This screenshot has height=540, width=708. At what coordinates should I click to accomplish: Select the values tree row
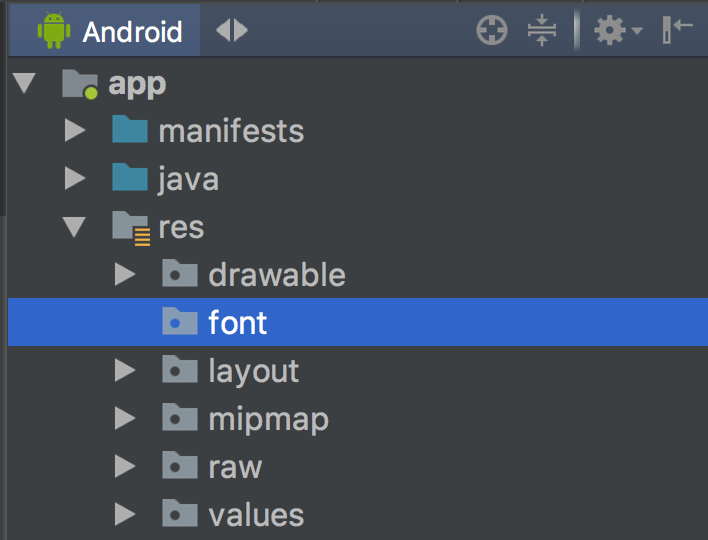pyautogui.click(x=358, y=514)
